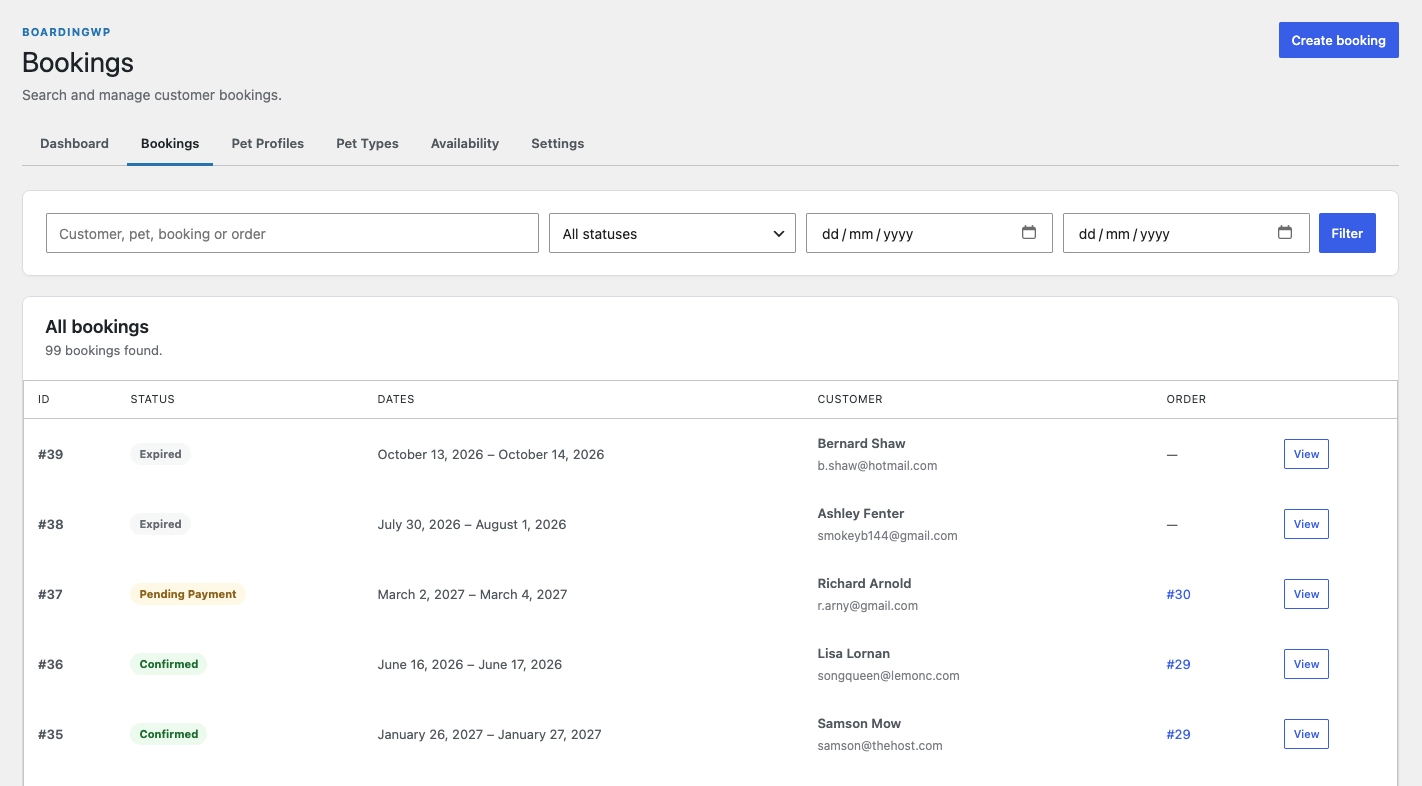View booking #36 for Lisa Lornan
Viewport: 1422px width, 786px height.
(x=1306, y=664)
